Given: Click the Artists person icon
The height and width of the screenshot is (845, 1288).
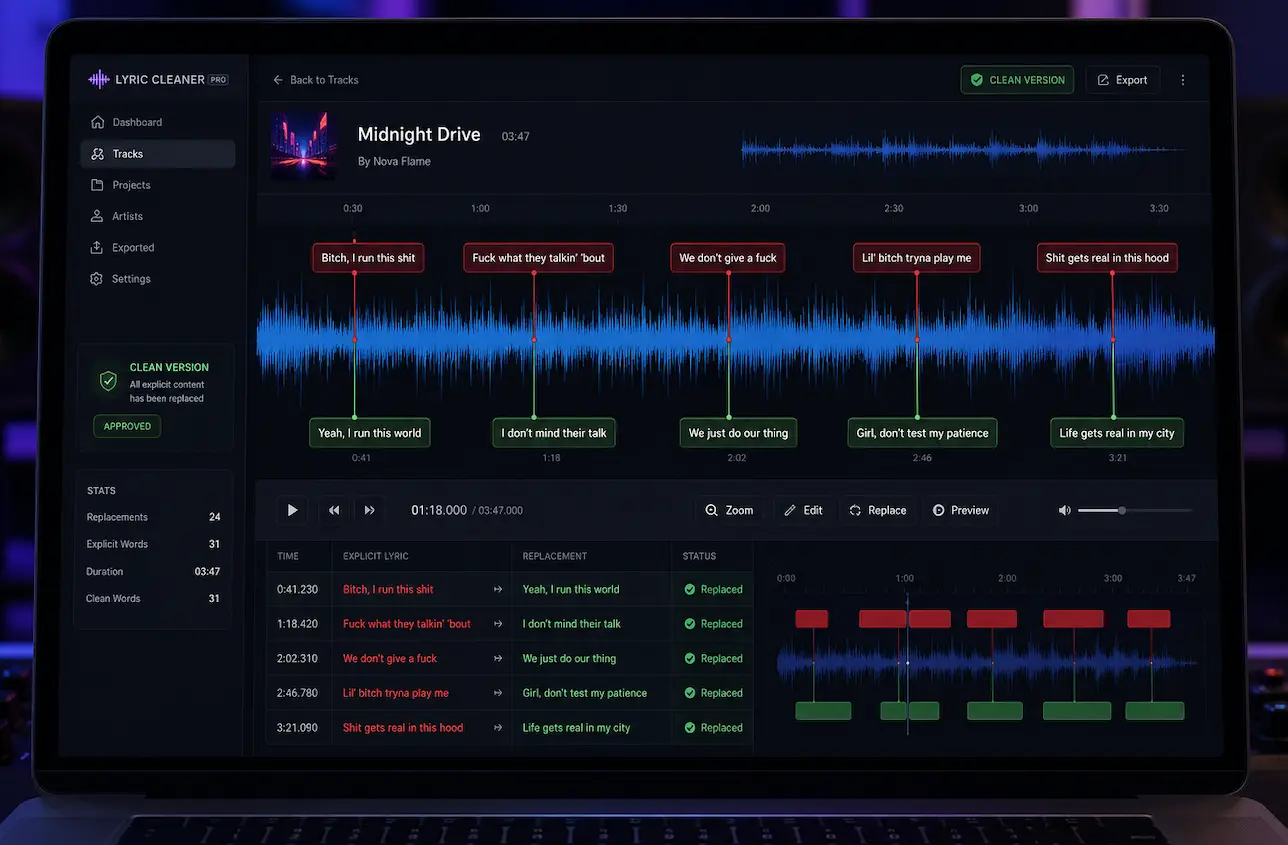Looking at the screenshot, I should 97,216.
